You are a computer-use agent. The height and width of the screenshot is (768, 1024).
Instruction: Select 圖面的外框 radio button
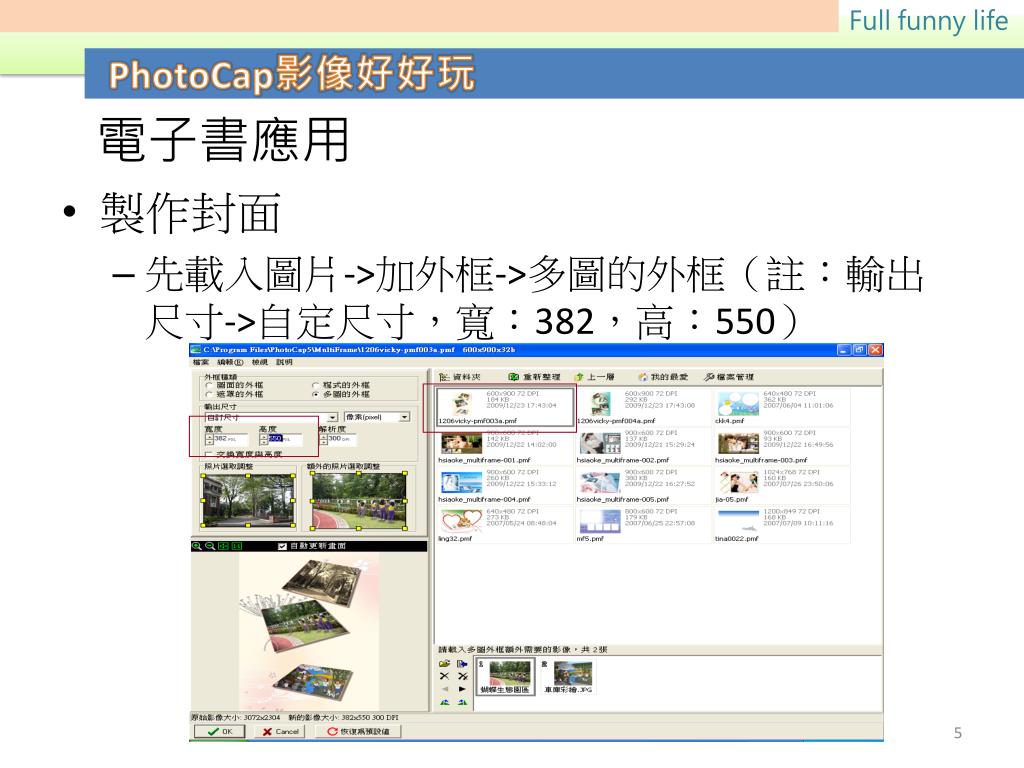click(210, 385)
